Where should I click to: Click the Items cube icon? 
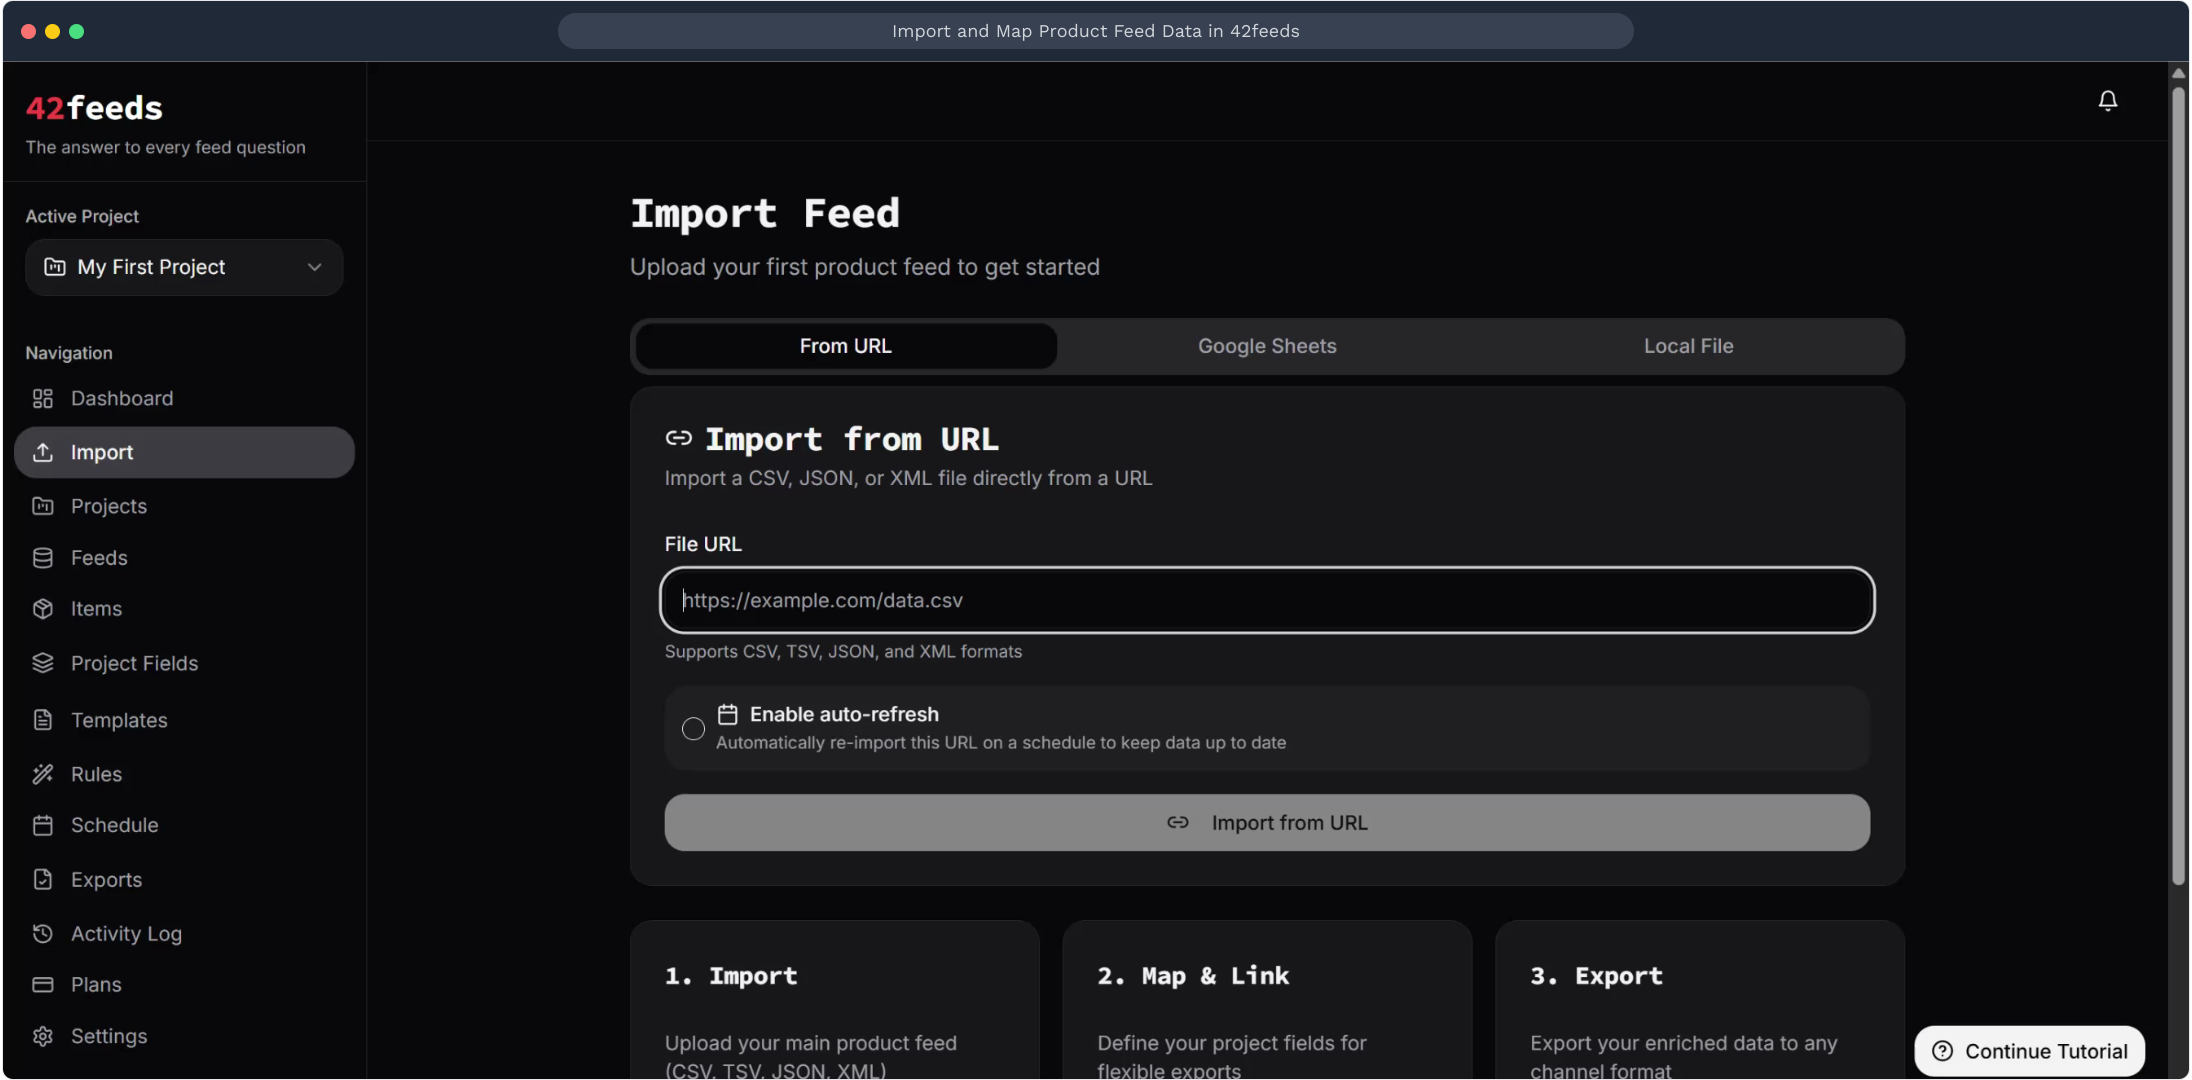tap(42, 609)
